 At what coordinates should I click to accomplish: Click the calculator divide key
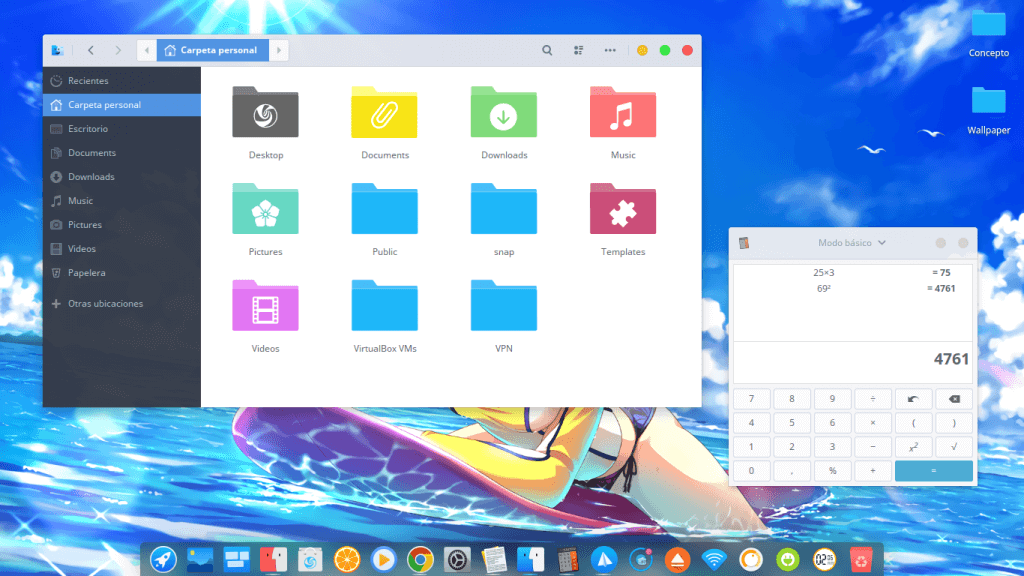872,399
